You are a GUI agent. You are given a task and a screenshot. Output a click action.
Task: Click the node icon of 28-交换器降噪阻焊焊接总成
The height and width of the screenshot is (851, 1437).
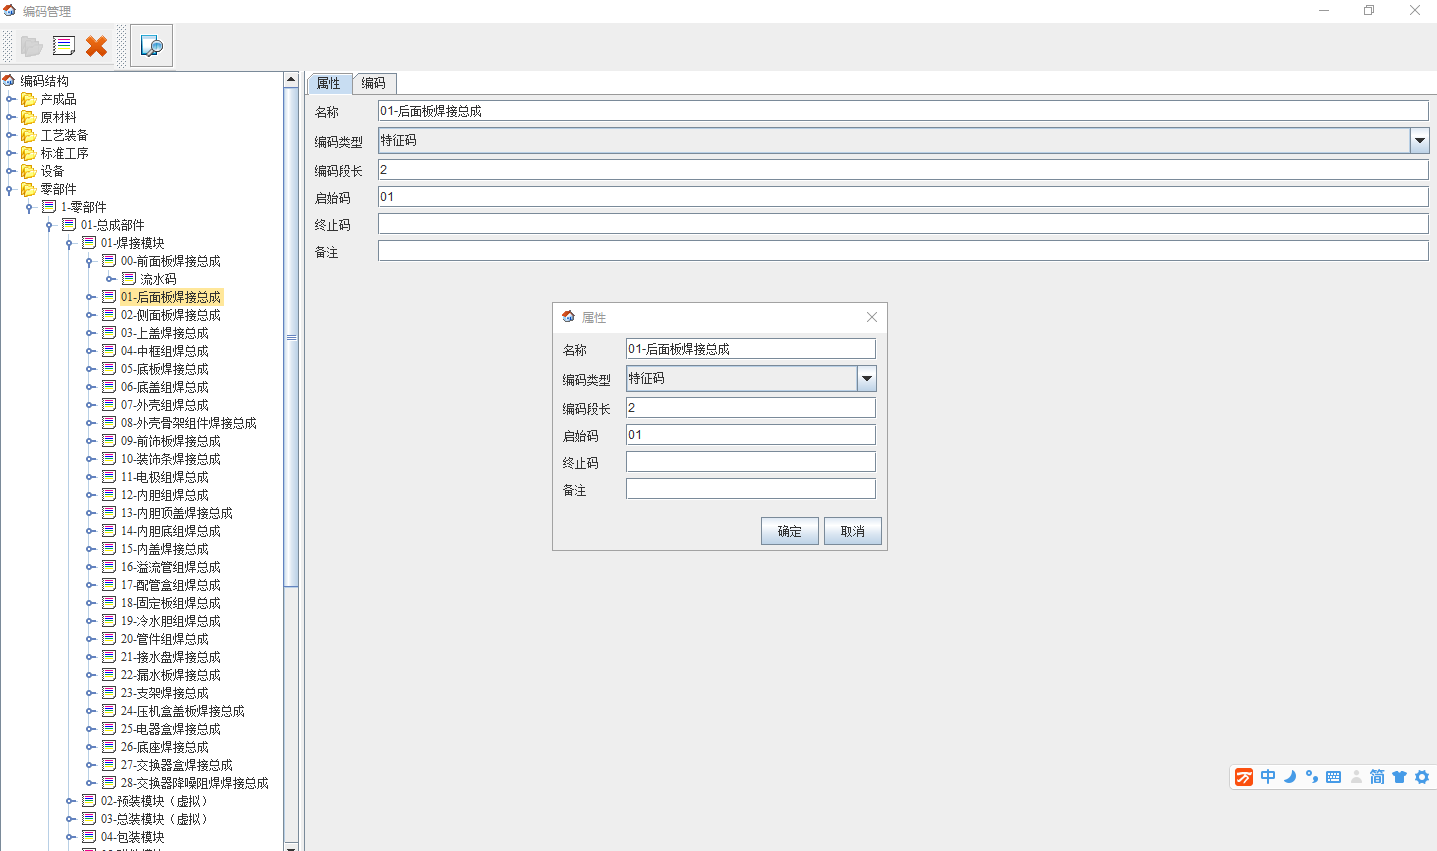109,783
